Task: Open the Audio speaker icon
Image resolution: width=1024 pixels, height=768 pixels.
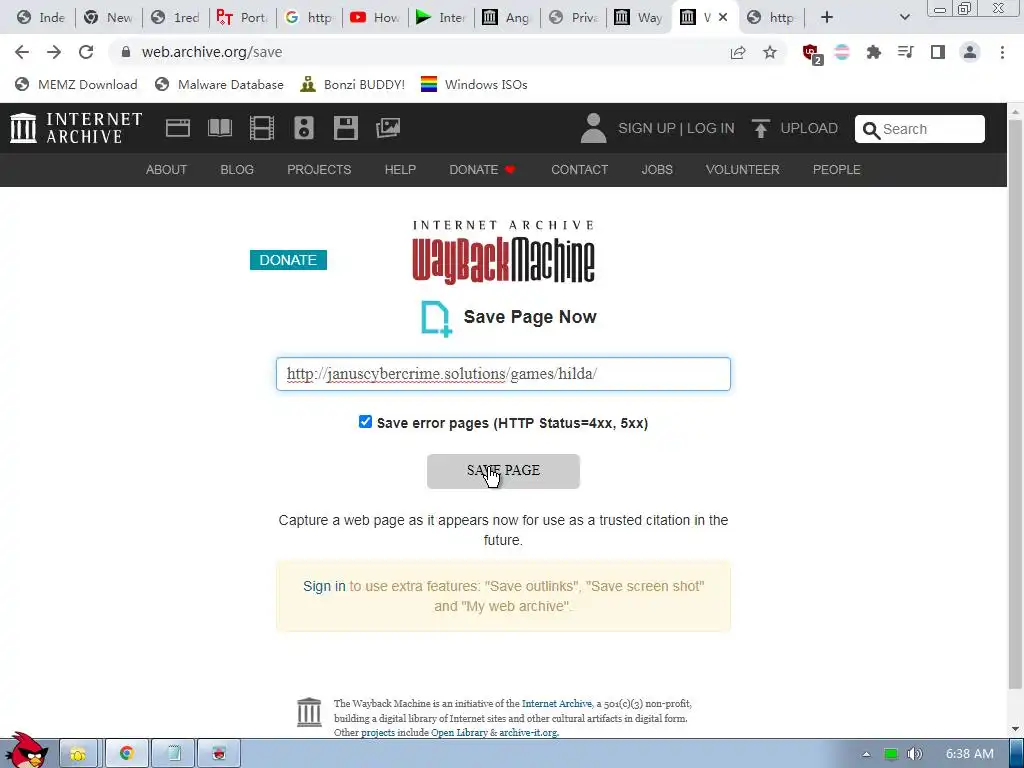Action: pos(304,128)
